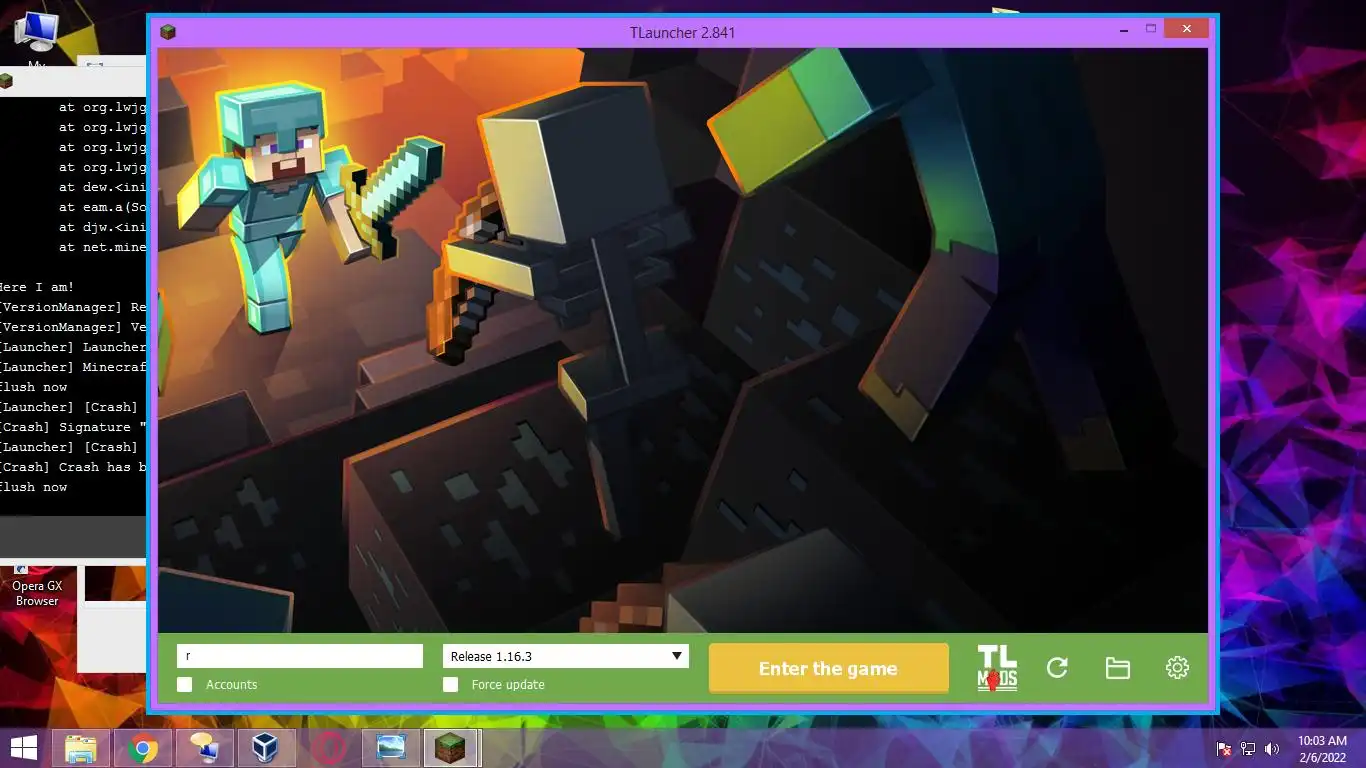
Task: Open the network status tray icon
Action: coord(1247,748)
